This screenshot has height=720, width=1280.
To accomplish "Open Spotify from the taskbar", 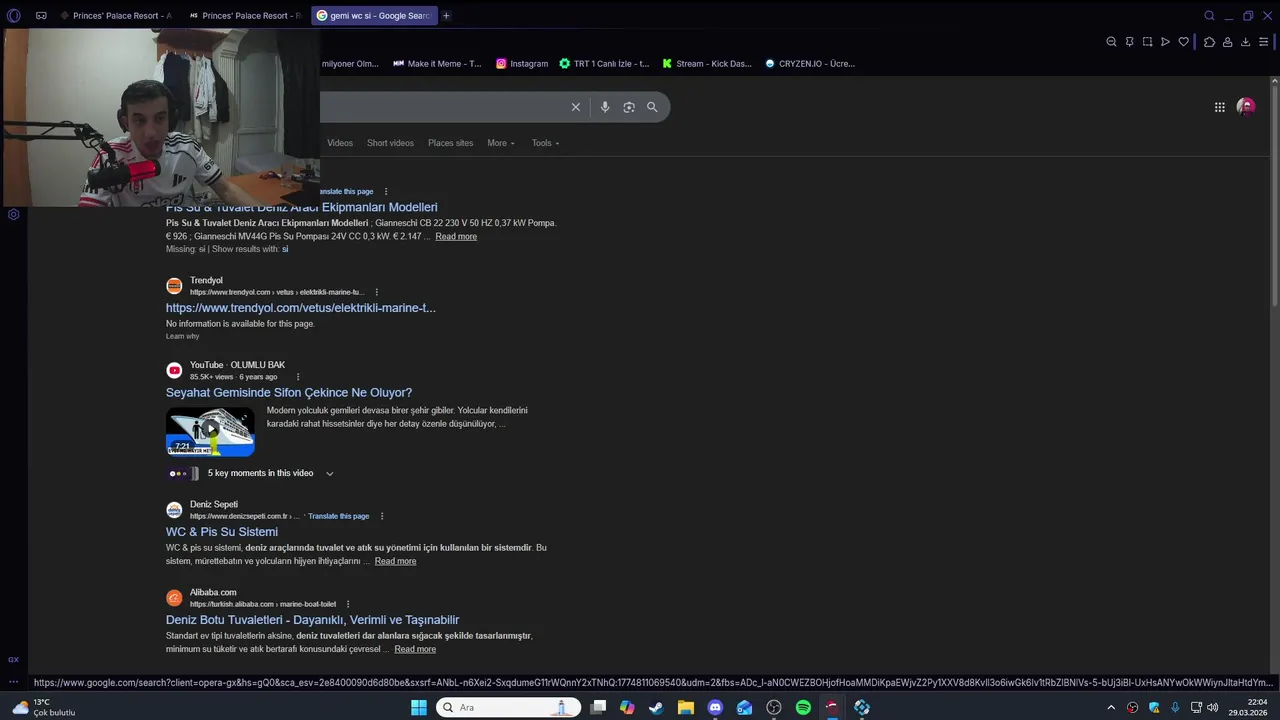I will tap(803, 707).
